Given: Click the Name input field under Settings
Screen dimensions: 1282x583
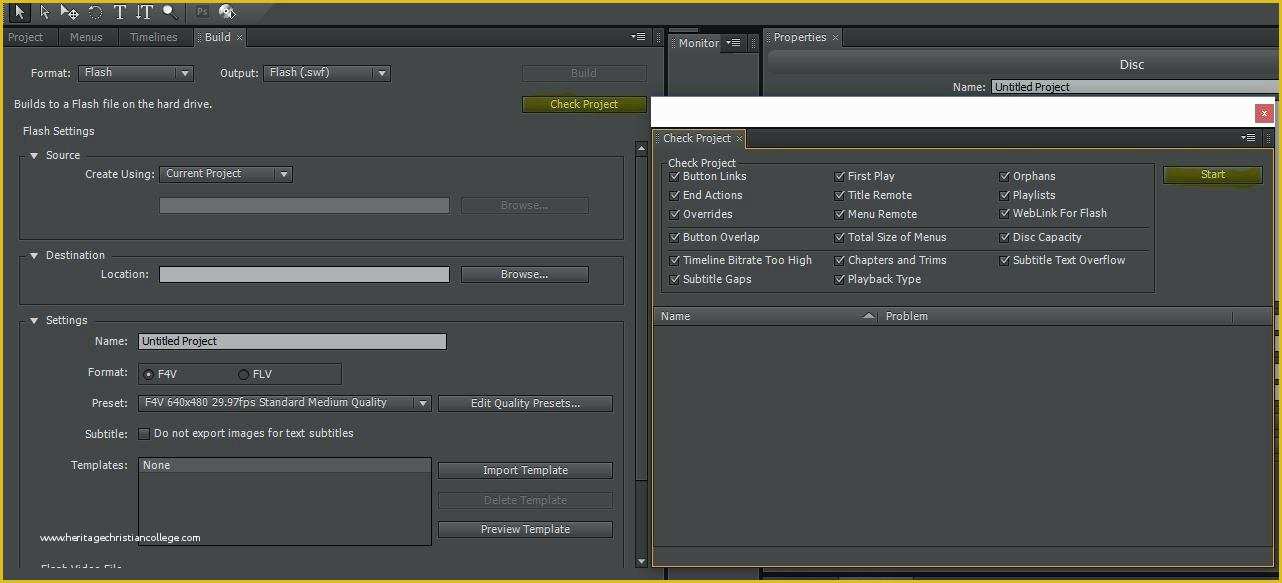Looking at the screenshot, I should pyautogui.click(x=291, y=341).
